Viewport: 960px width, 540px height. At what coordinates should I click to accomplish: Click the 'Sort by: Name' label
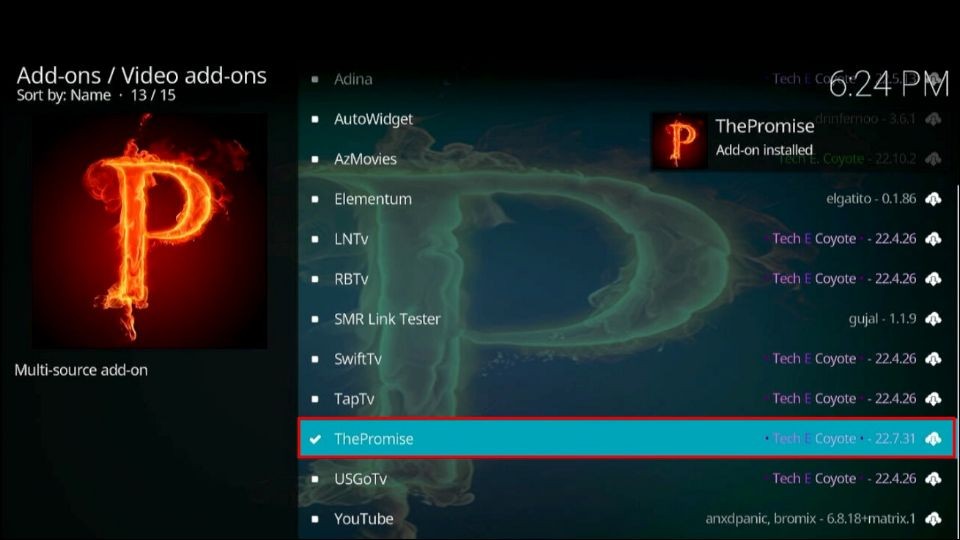pos(64,96)
